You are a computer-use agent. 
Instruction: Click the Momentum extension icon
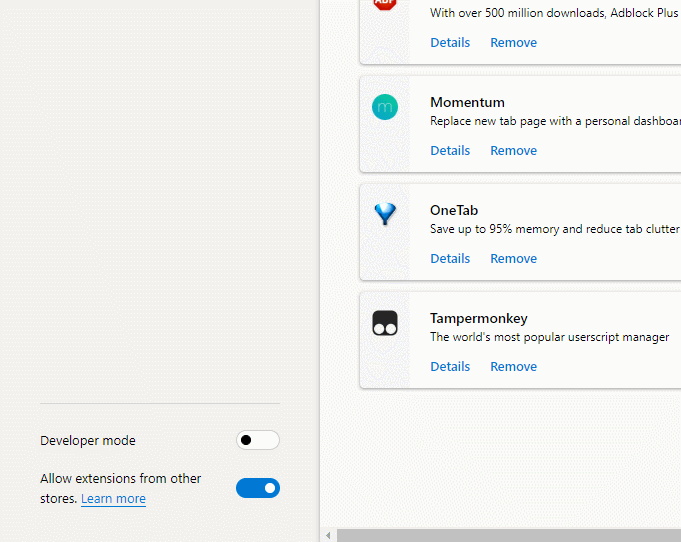pyautogui.click(x=385, y=107)
